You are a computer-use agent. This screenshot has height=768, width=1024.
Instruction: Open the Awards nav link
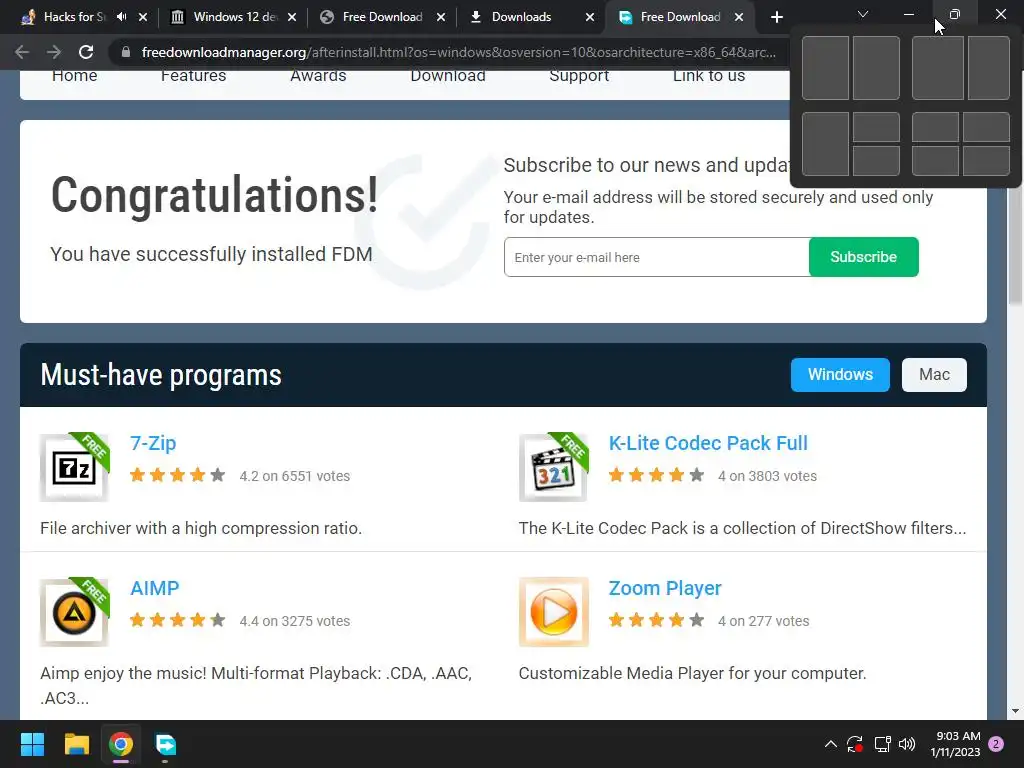(x=318, y=76)
